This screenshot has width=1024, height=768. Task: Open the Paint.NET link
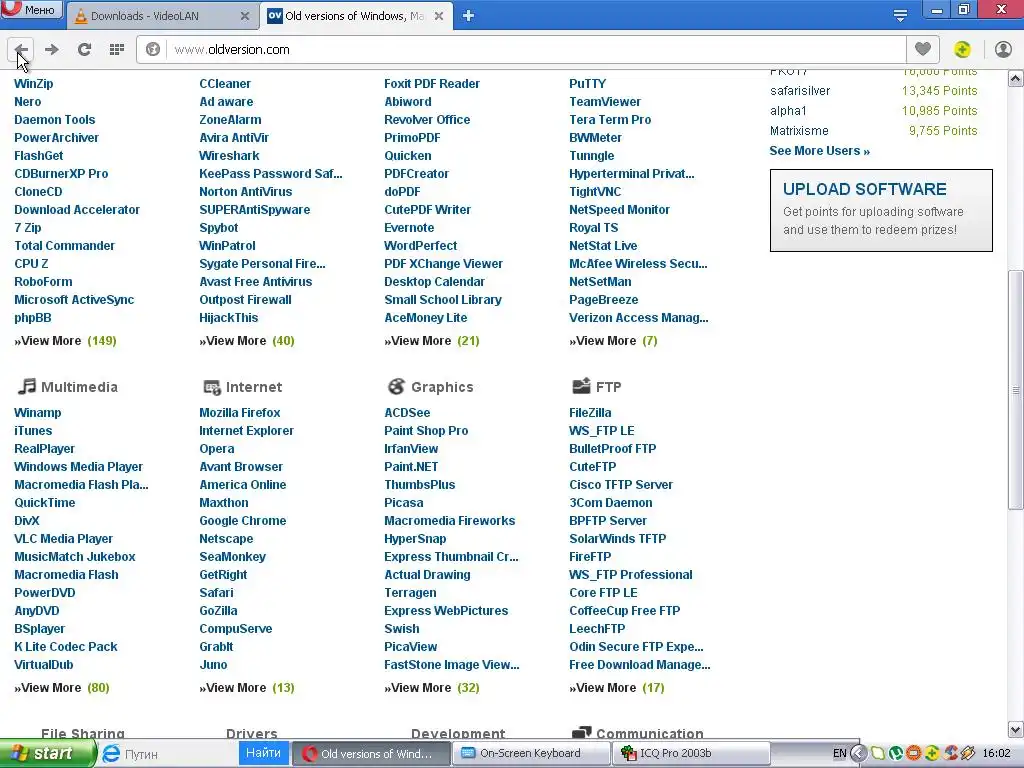click(x=411, y=467)
